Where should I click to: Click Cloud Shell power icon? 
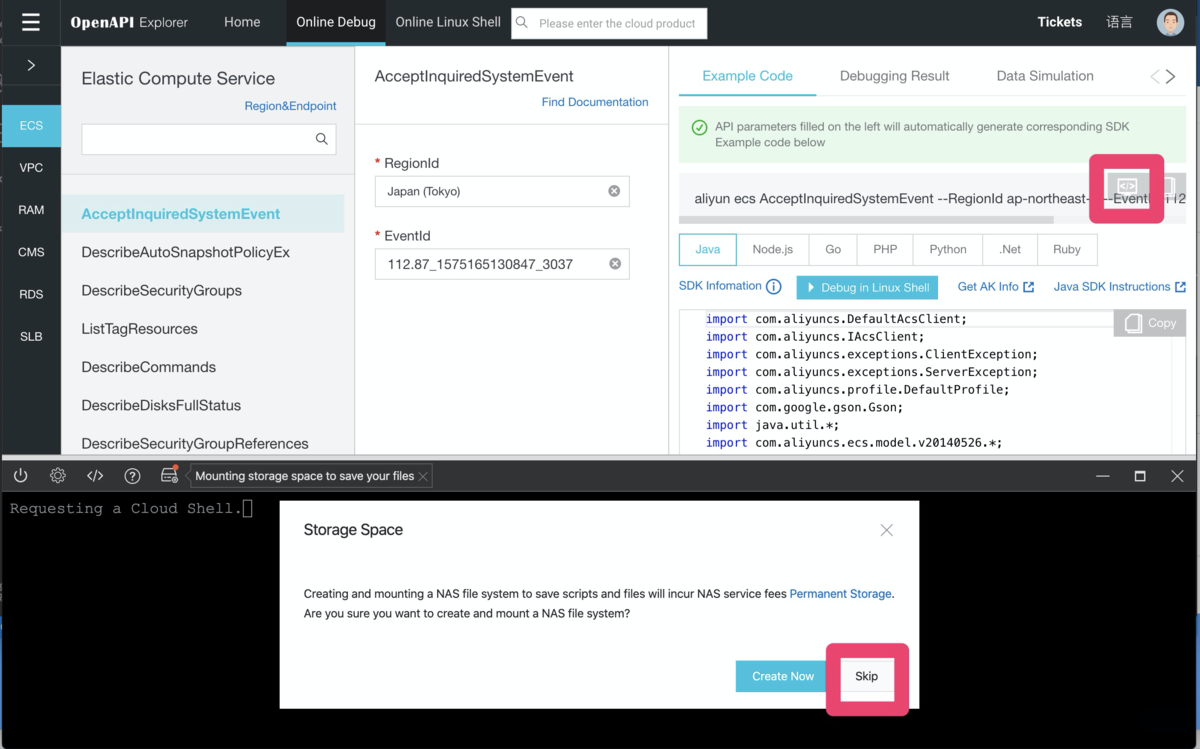tap(20, 476)
